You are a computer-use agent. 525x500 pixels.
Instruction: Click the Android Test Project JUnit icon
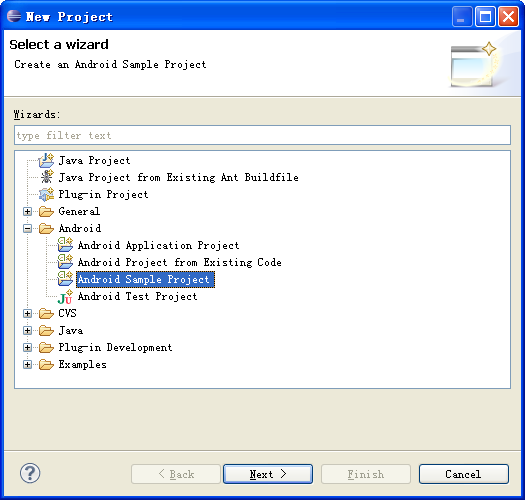65,296
